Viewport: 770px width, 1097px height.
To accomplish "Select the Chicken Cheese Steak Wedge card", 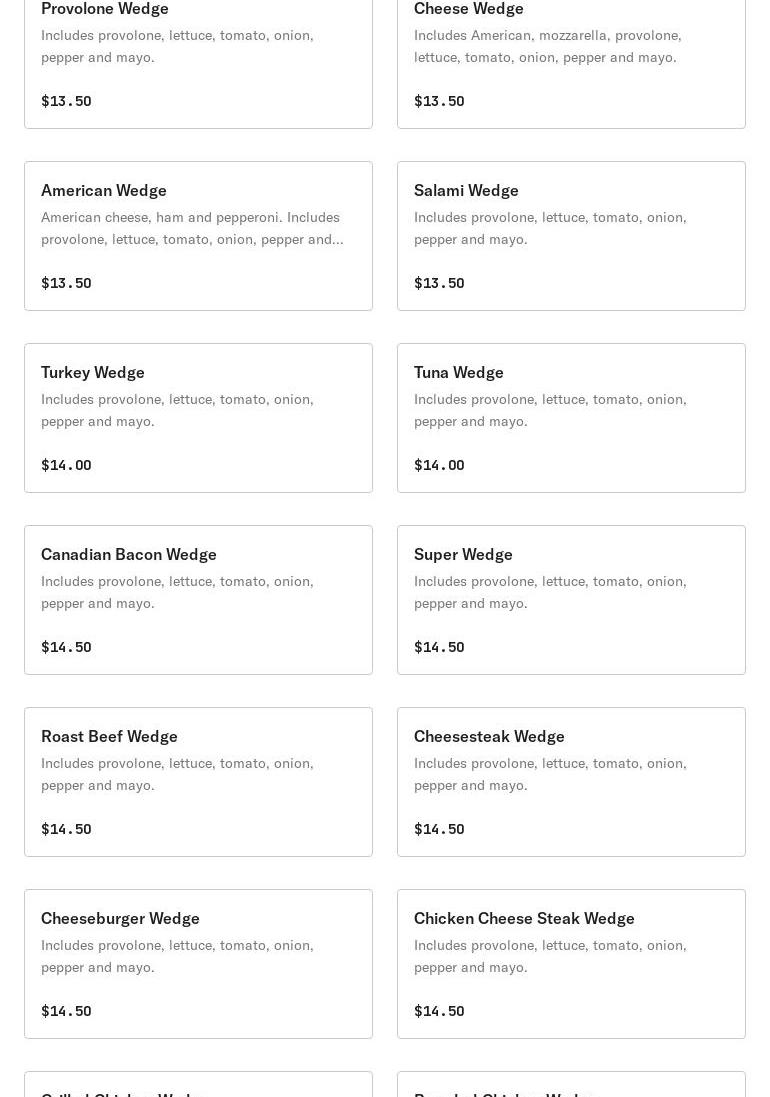I will tap(571, 964).
